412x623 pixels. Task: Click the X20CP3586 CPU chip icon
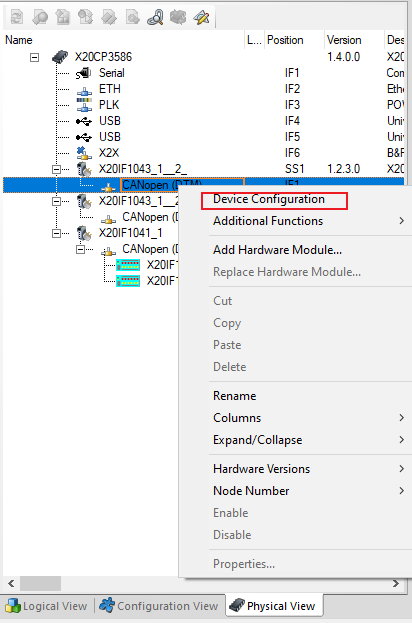click(x=60, y=57)
